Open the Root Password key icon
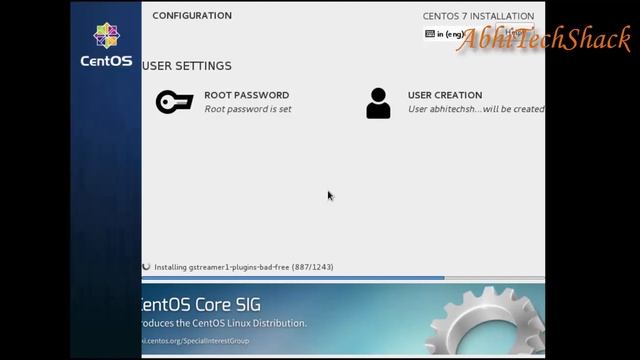Viewport: 640px width, 360px height. point(174,102)
